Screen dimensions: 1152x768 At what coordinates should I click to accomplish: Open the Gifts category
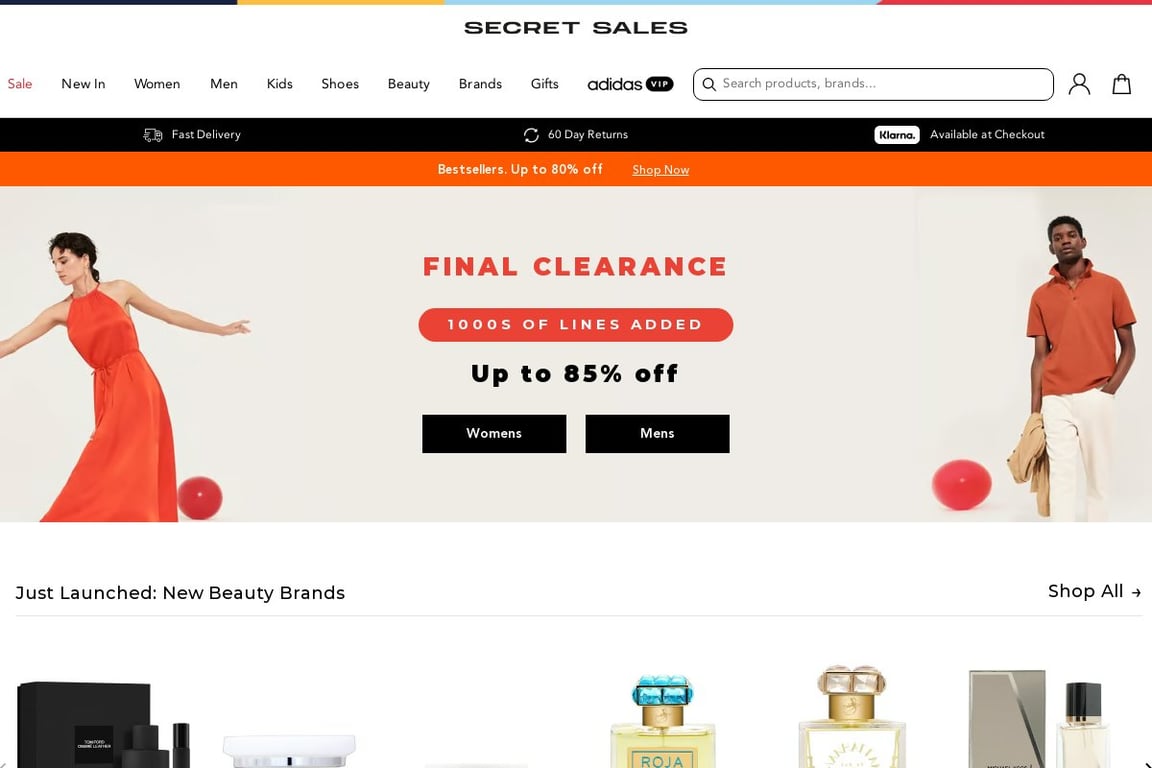(544, 84)
